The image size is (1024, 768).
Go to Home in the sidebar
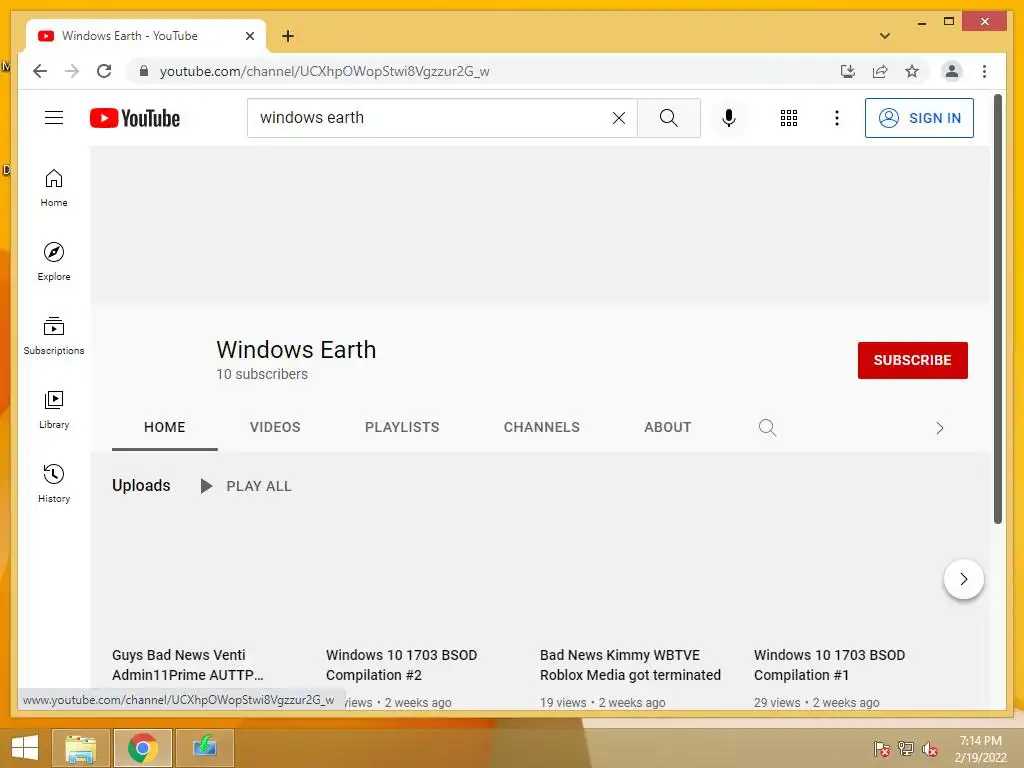pos(54,189)
